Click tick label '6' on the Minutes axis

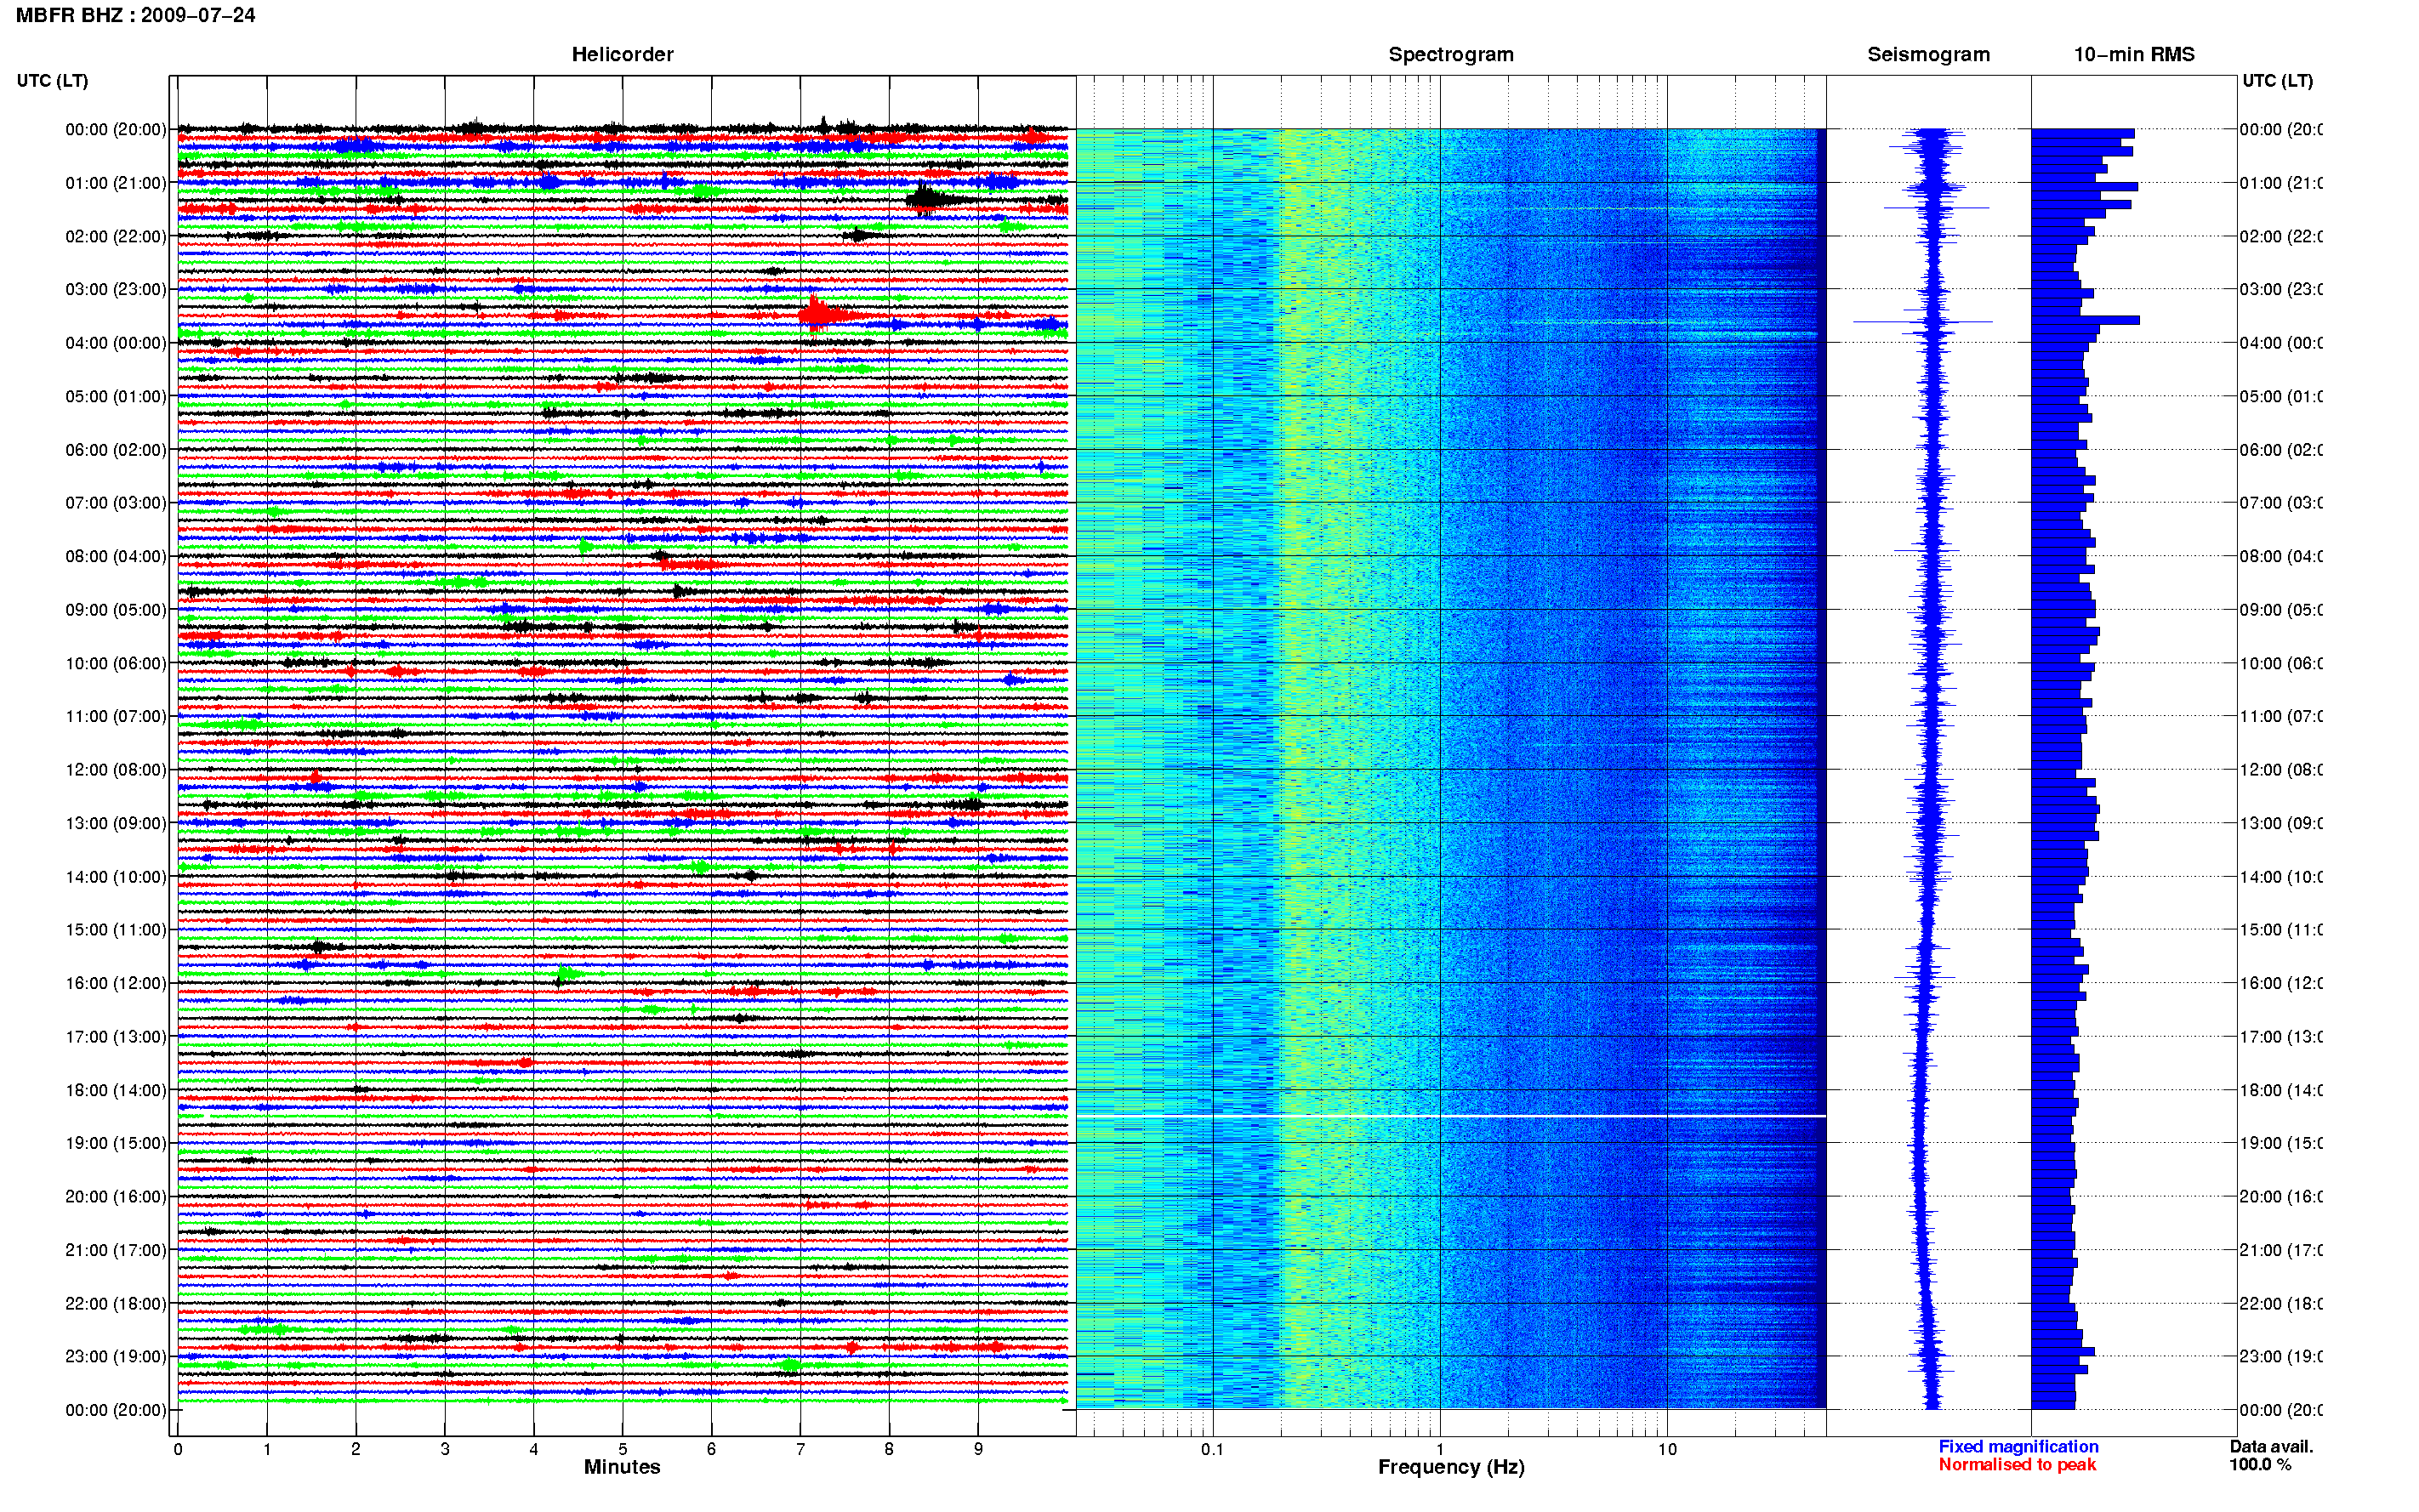coord(711,1449)
